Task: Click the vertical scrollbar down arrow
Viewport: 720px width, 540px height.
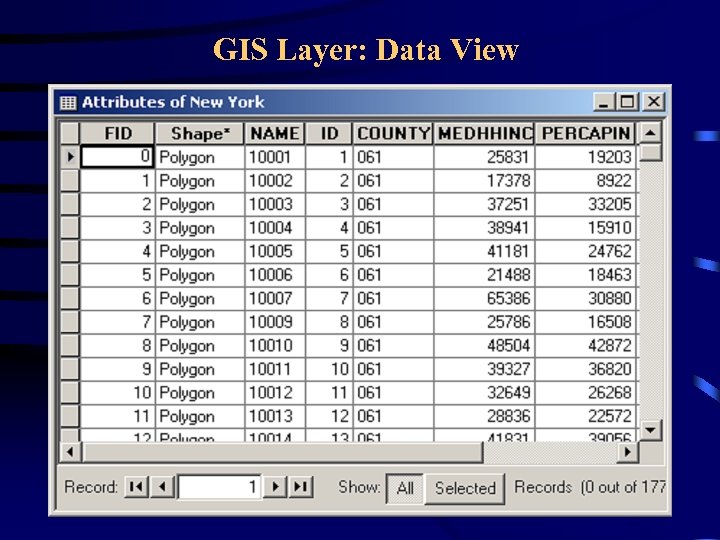Action: [650, 430]
